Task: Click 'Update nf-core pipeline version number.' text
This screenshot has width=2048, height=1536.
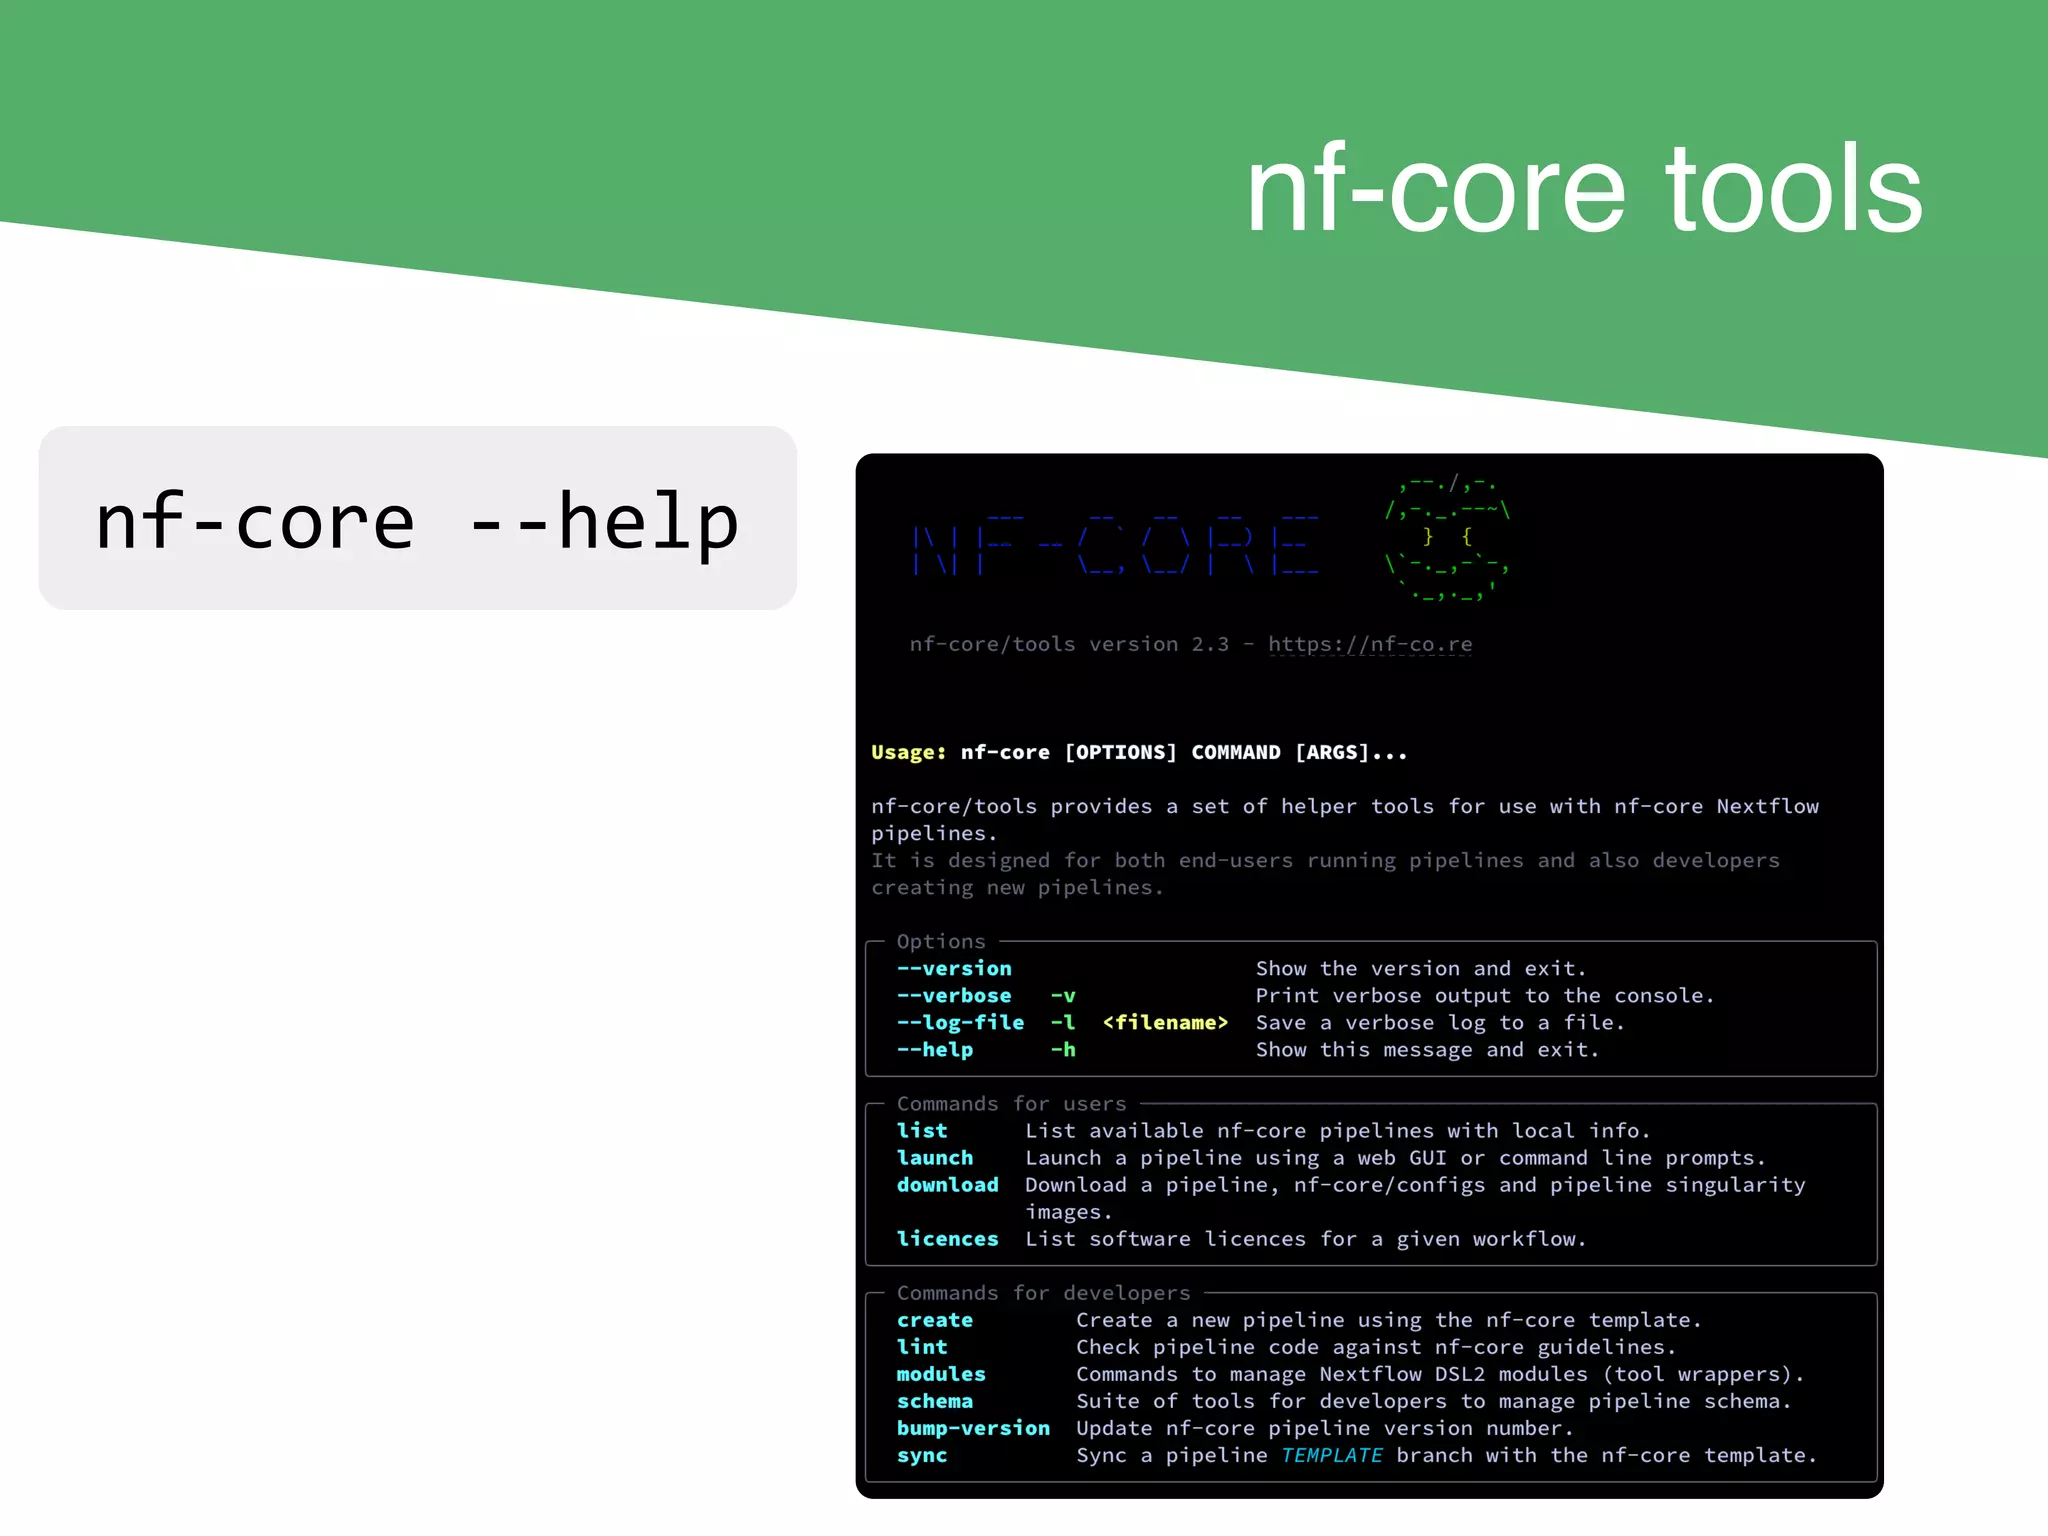Action: click(x=1325, y=1428)
